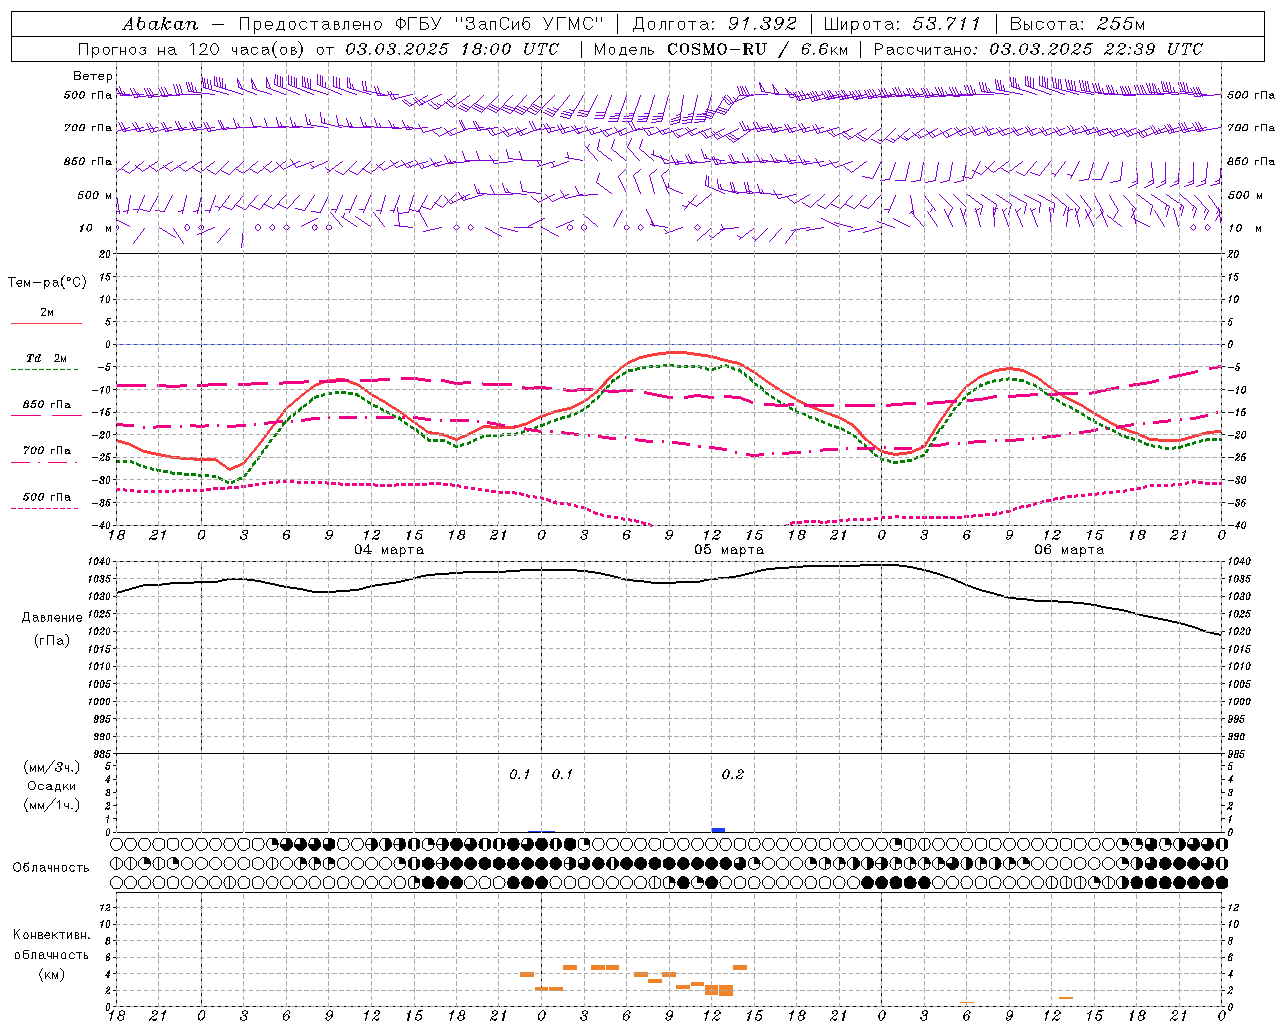Click the "Модель COSMO-RU / 6.6км" text

721,49
